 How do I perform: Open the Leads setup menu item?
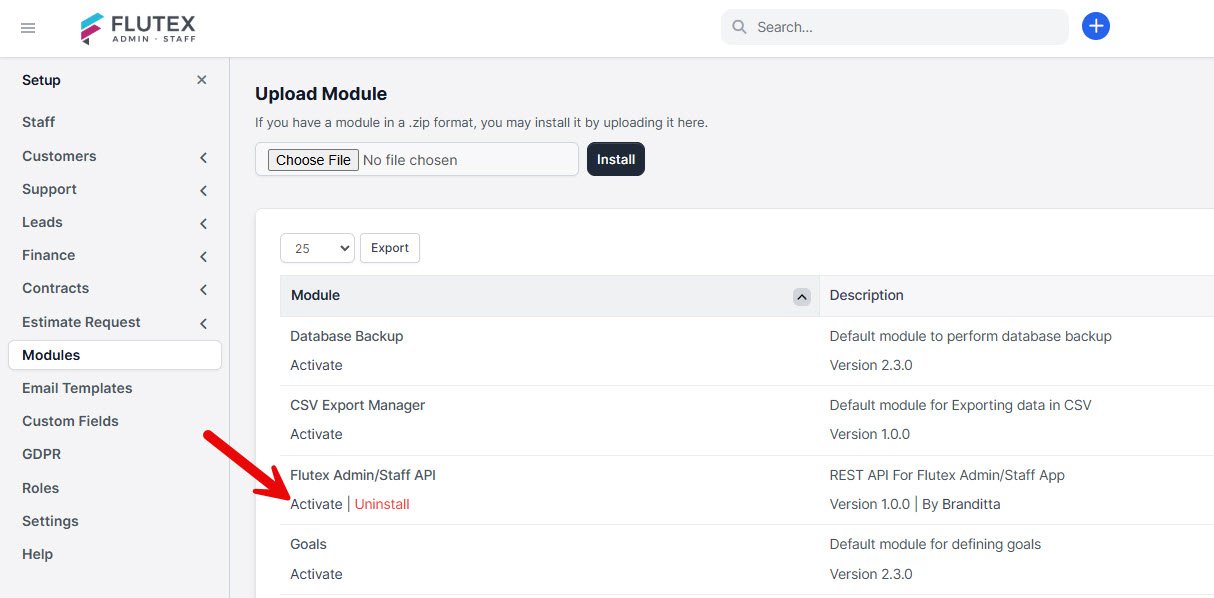point(42,222)
